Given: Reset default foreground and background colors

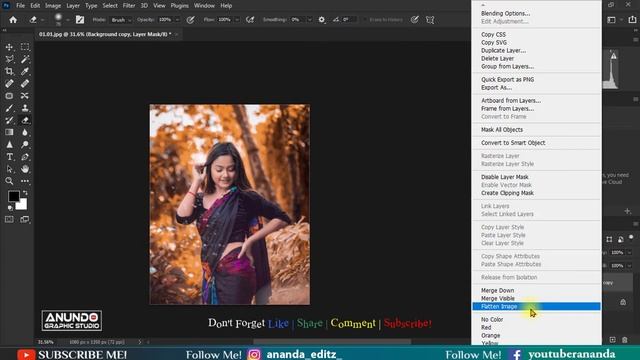Looking at the screenshot, I should (10, 208).
